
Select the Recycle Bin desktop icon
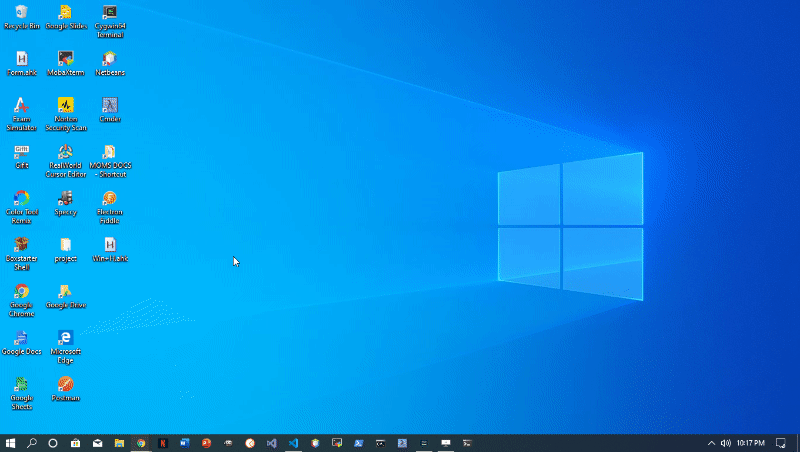(x=21, y=17)
